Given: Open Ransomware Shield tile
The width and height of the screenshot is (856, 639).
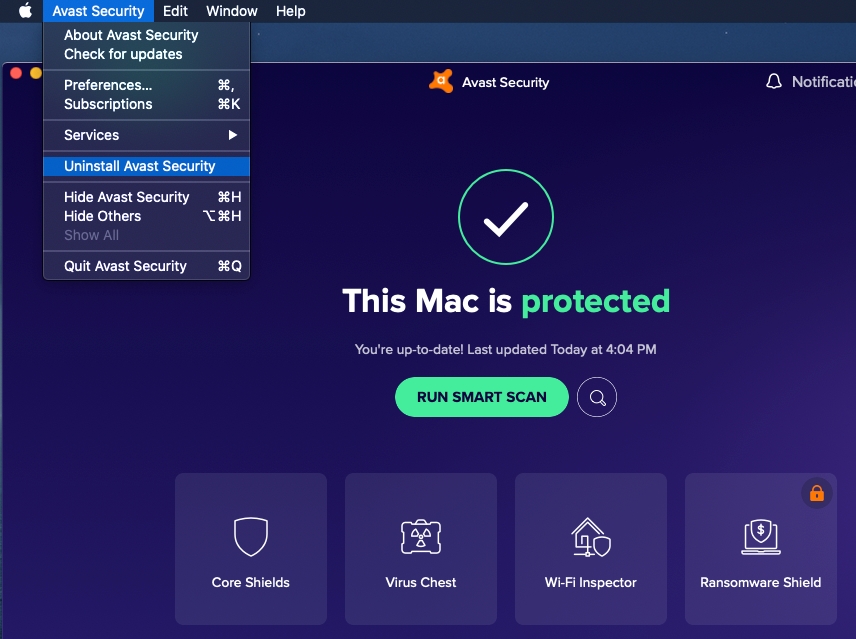Looking at the screenshot, I should pyautogui.click(x=760, y=548).
